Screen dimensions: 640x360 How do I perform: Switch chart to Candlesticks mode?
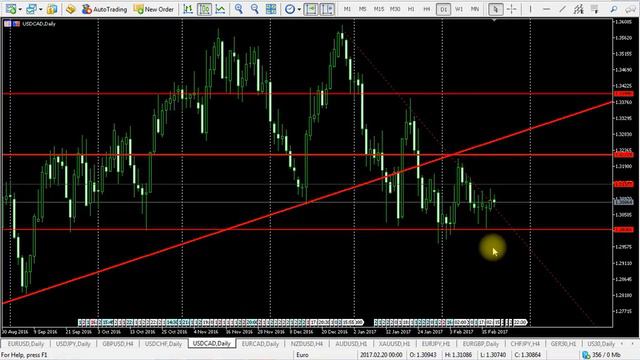click(204, 9)
